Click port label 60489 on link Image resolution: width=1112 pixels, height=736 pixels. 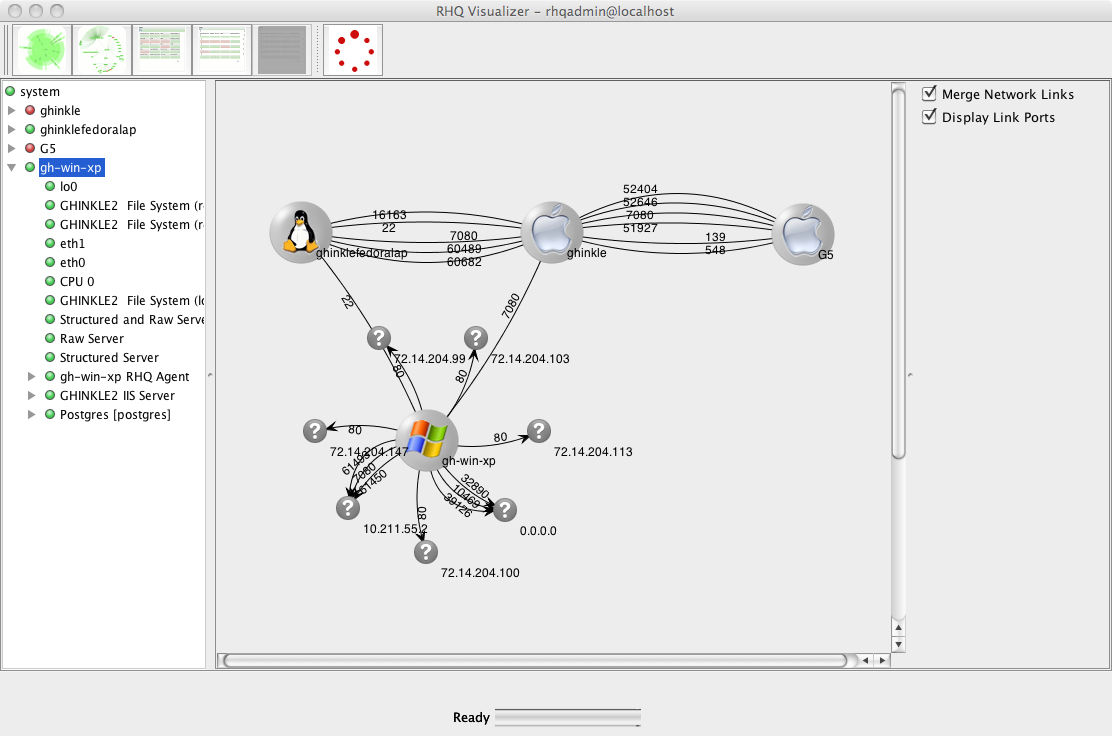[465, 249]
